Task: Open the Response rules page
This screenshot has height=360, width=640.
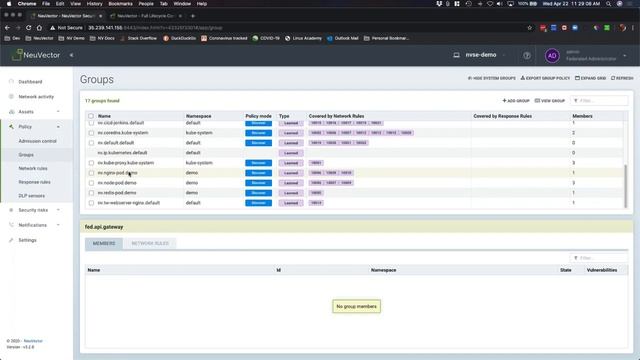Action: tap(34, 182)
